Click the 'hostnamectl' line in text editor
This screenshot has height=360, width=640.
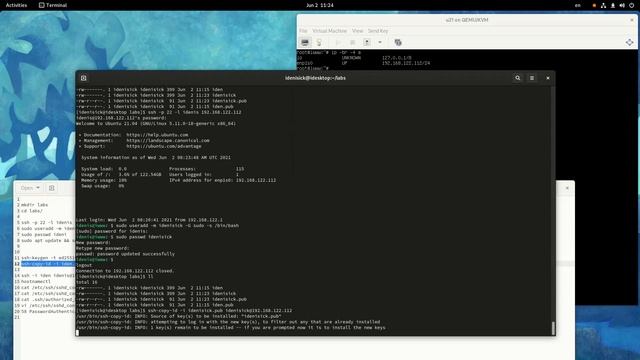point(36,282)
